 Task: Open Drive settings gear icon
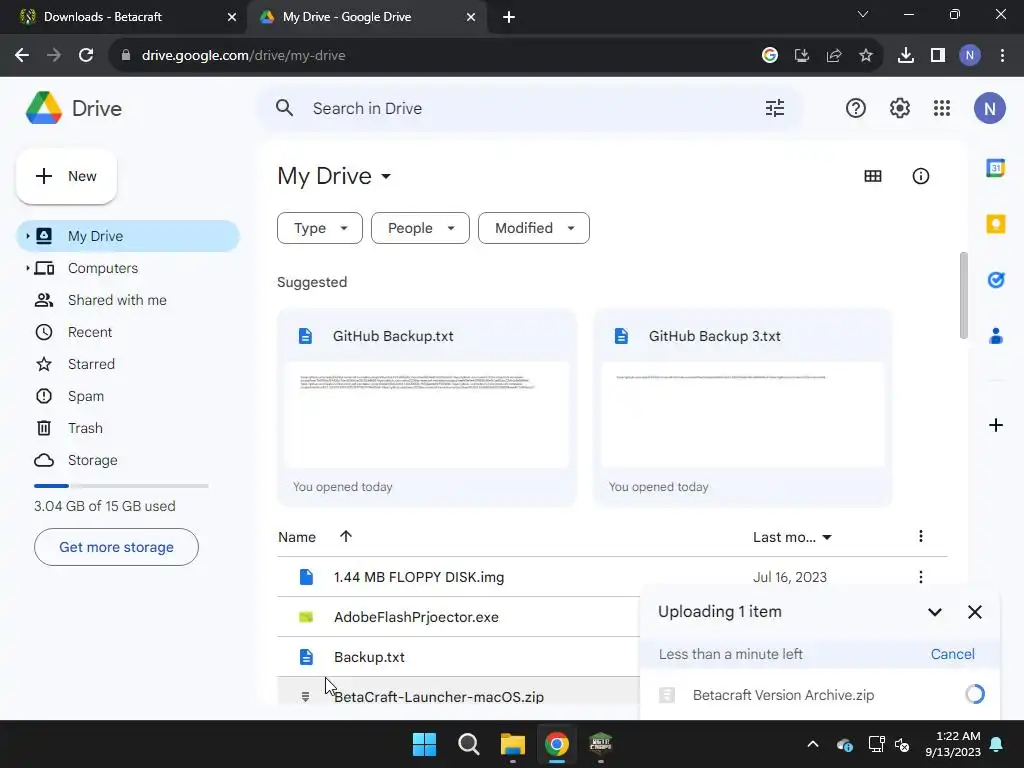[x=899, y=108]
